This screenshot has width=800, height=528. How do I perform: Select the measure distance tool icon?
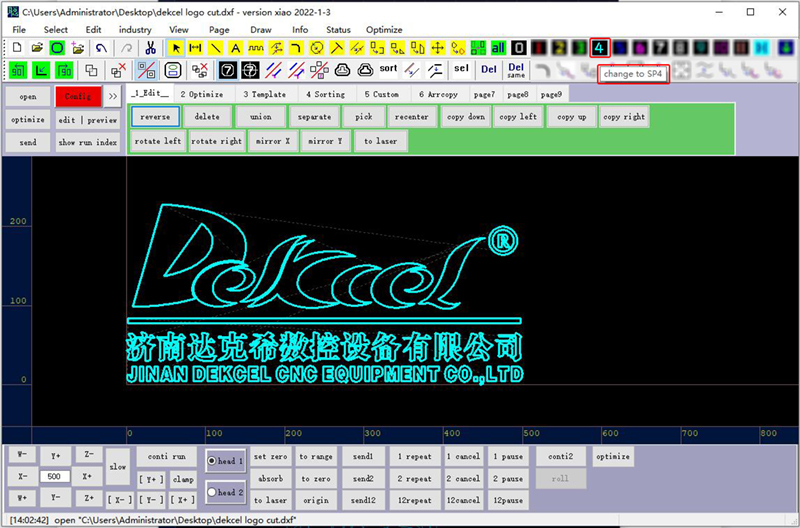[195, 48]
